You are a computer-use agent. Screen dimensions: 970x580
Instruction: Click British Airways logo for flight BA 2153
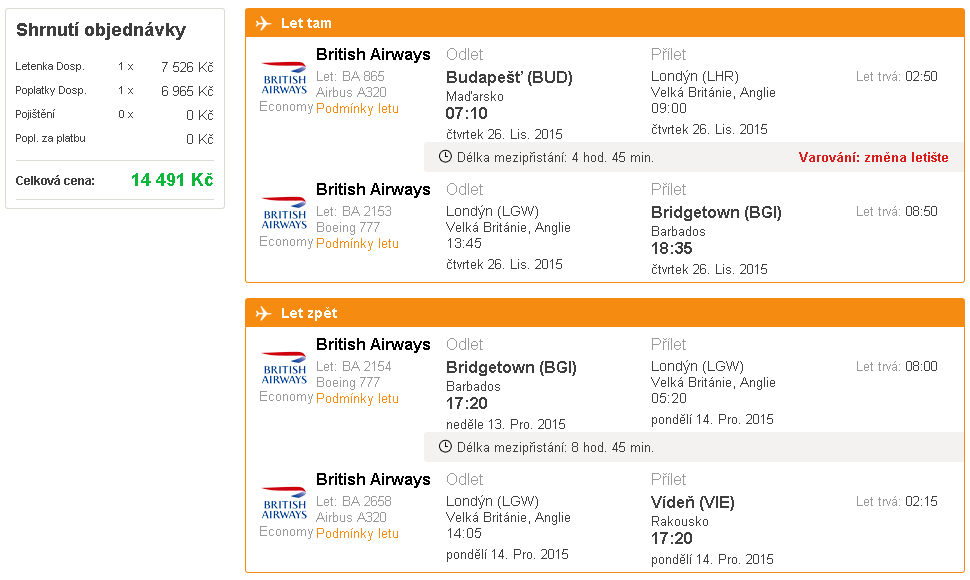tap(284, 213)
